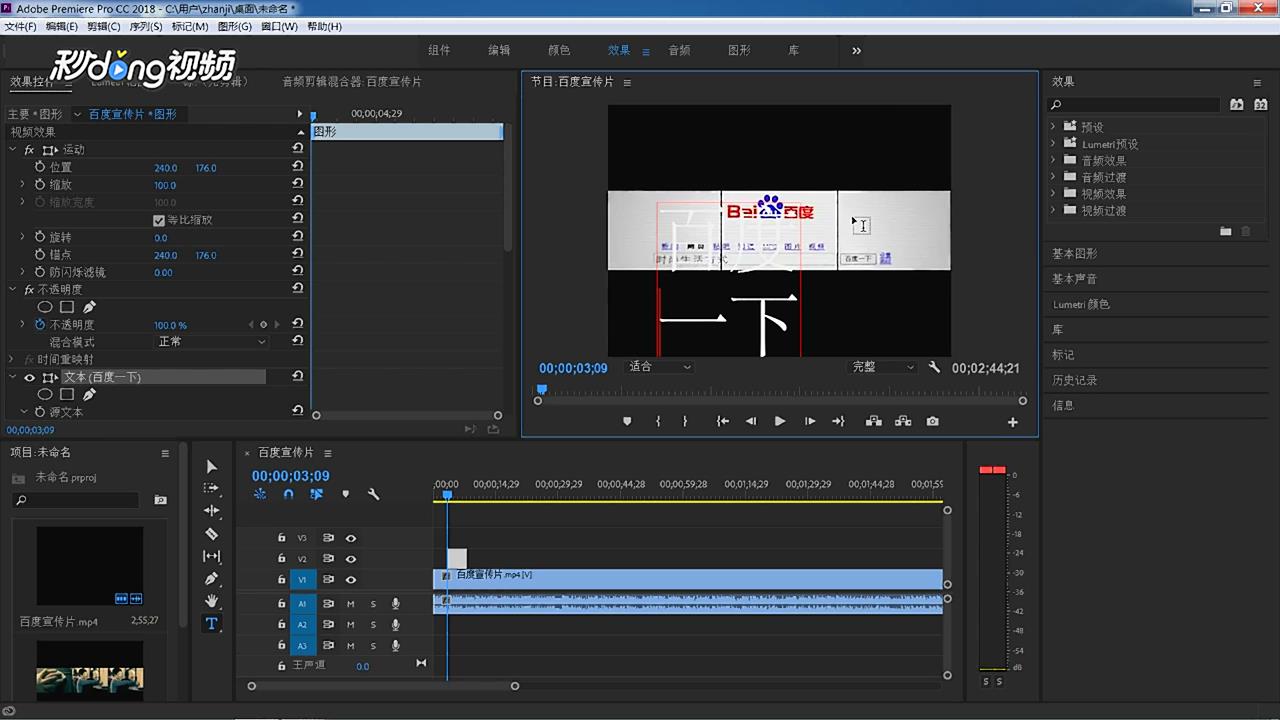This screenshot has width=1280, height=720.
Task: Open zoom level dropdown 适合
Action: click(x=659, y=367)
